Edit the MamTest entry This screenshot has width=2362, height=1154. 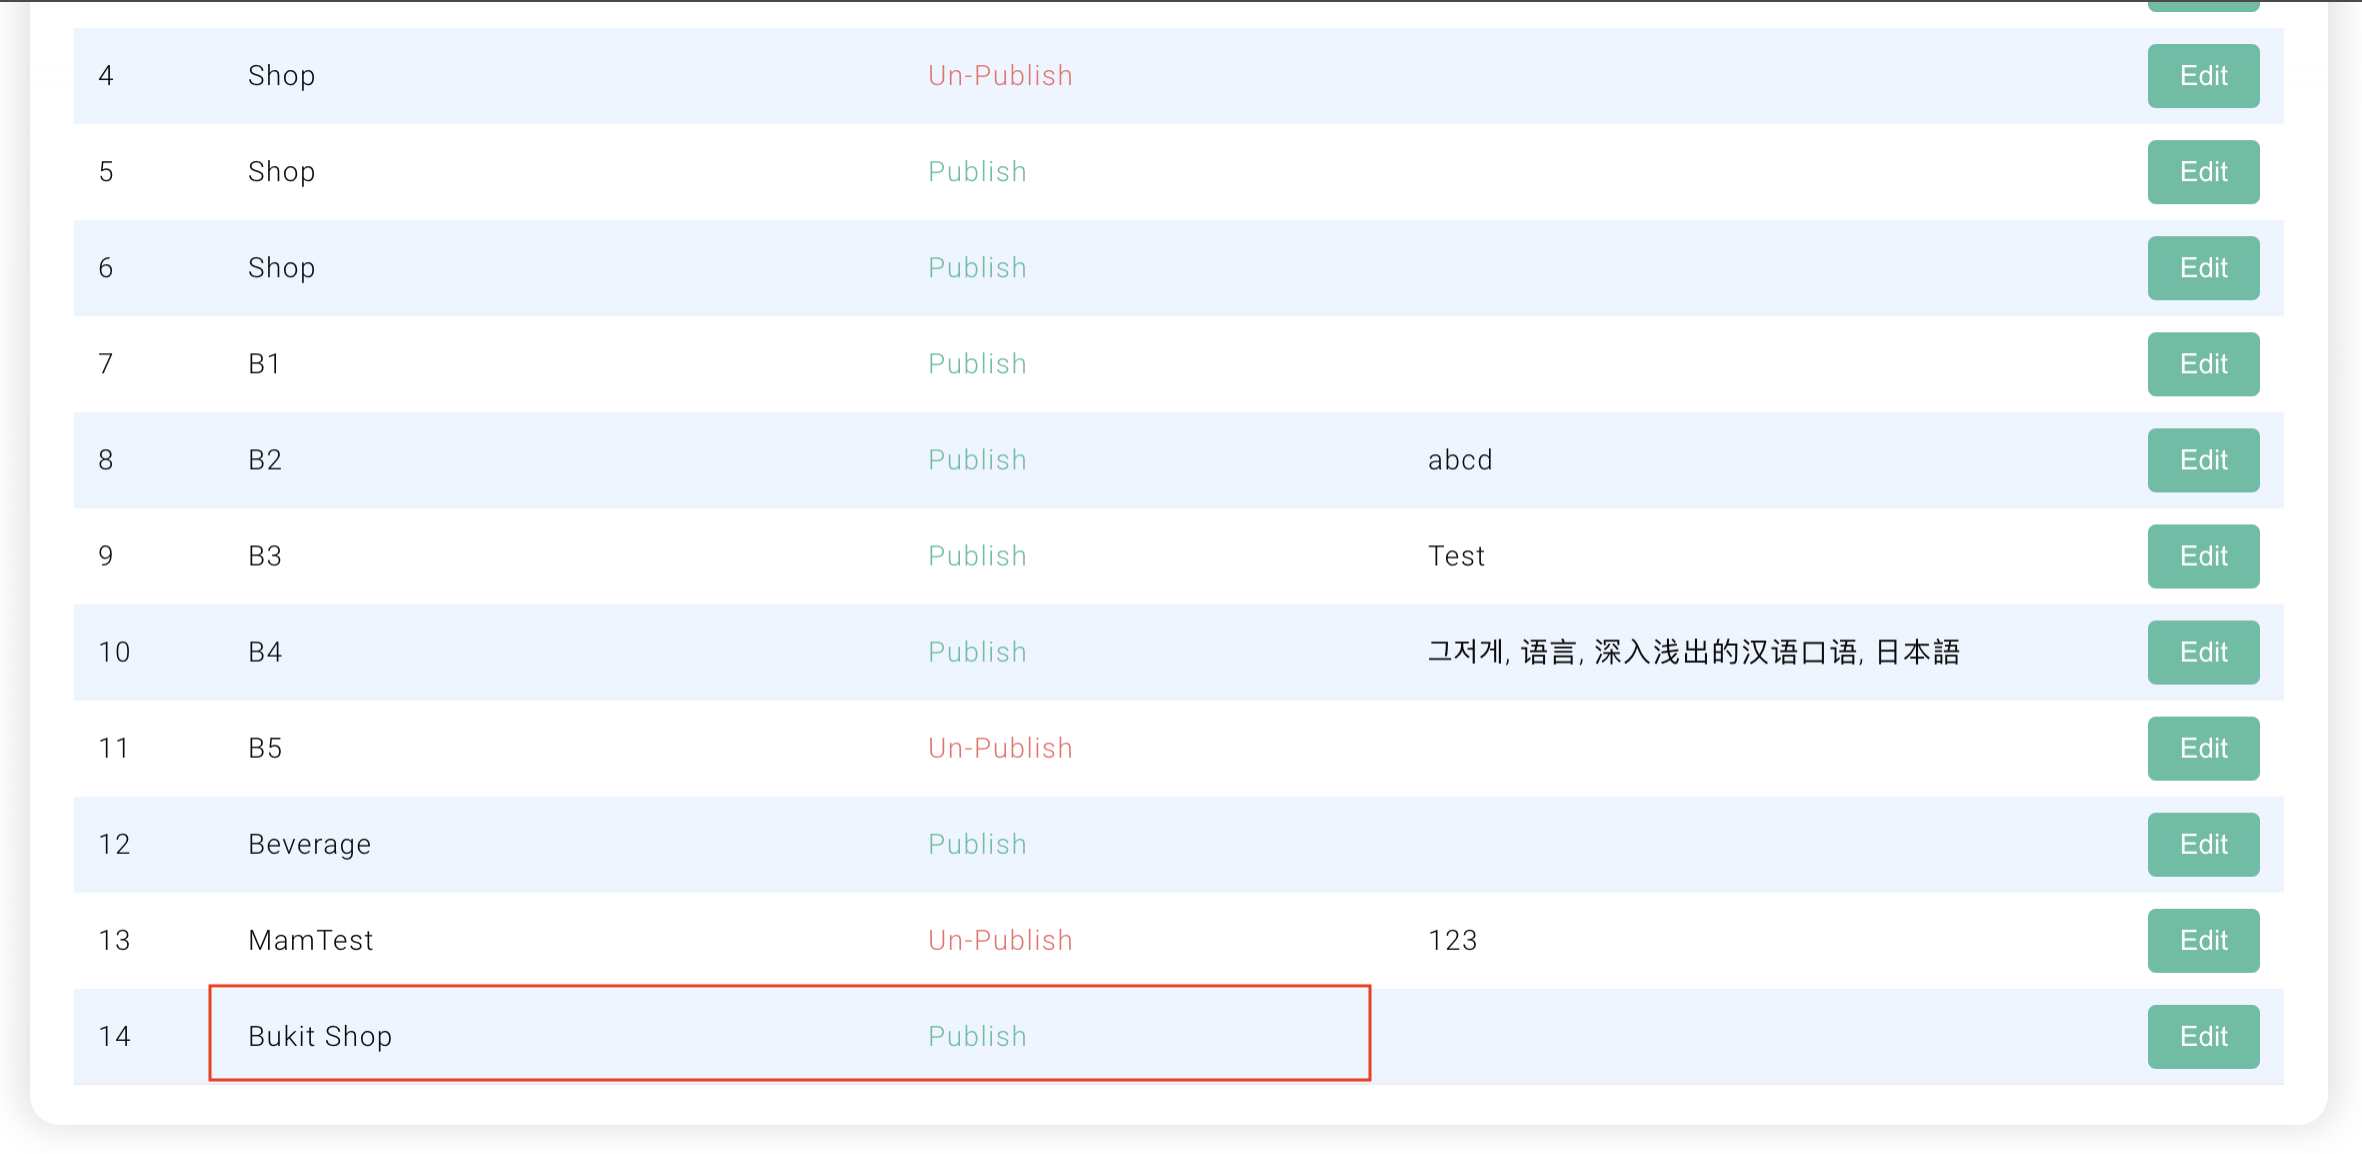click(2202, 940)
